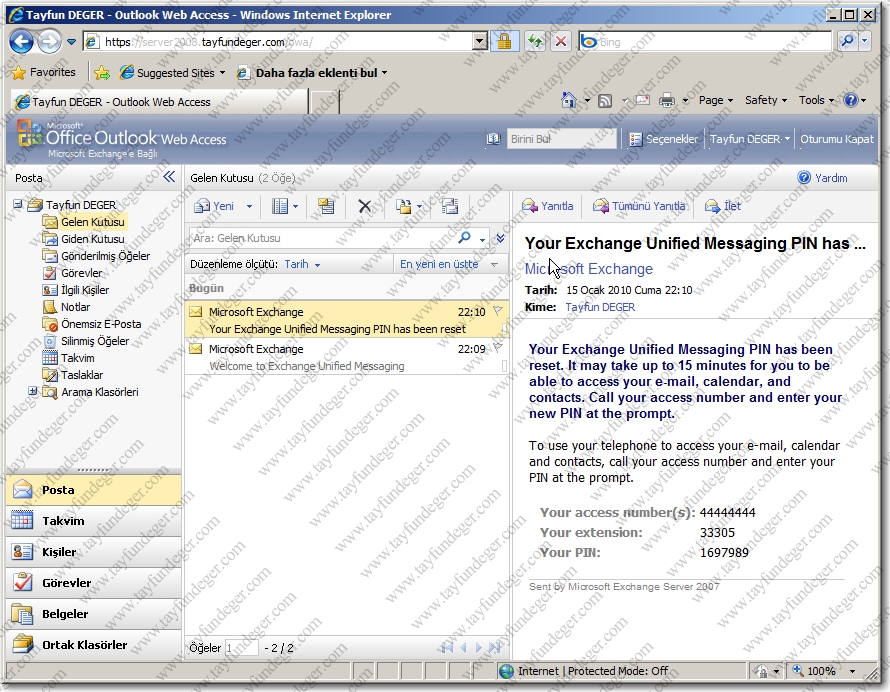
Task: Collapse the Tayfun DEGER mailbox tree
Action: coord(18,204)
